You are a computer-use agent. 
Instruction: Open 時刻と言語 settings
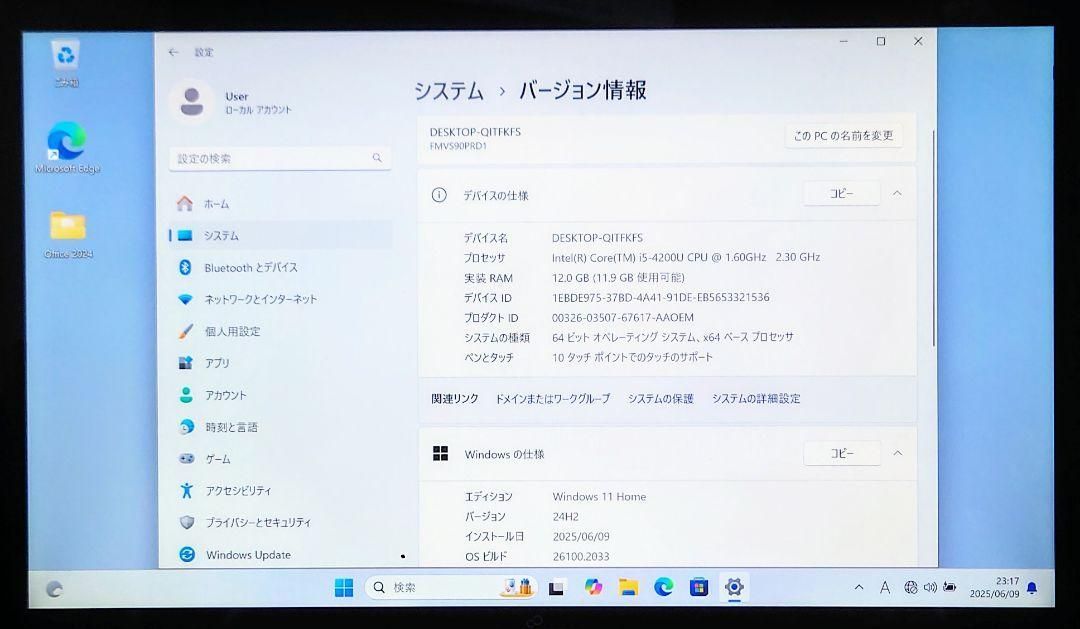pos(280,427)
